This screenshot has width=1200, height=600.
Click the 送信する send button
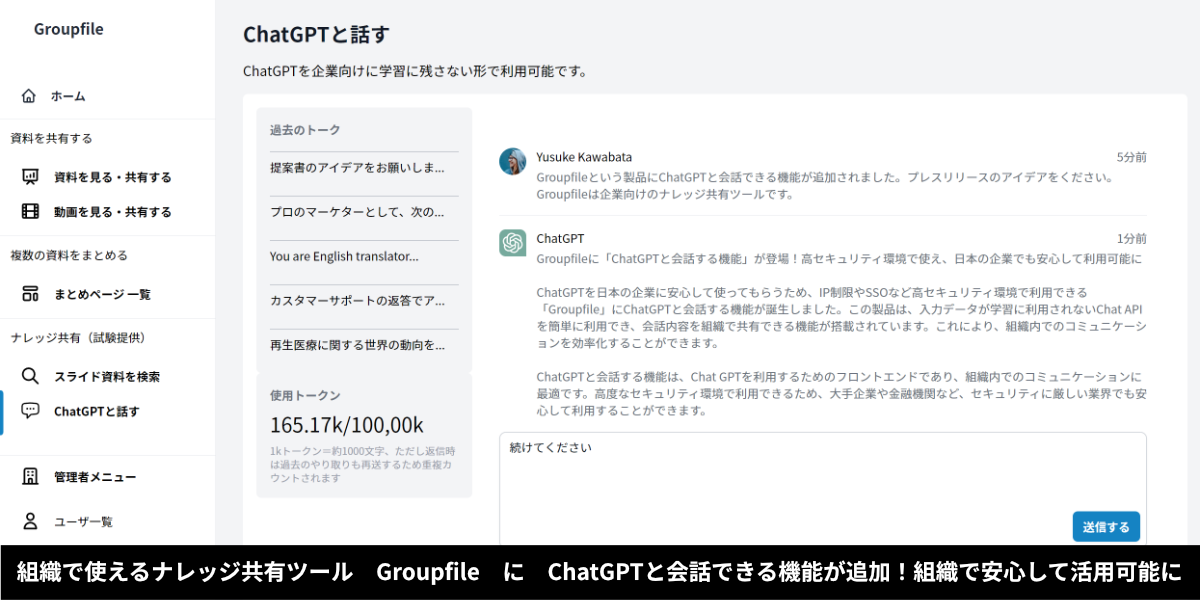[x=1106, y=527]
